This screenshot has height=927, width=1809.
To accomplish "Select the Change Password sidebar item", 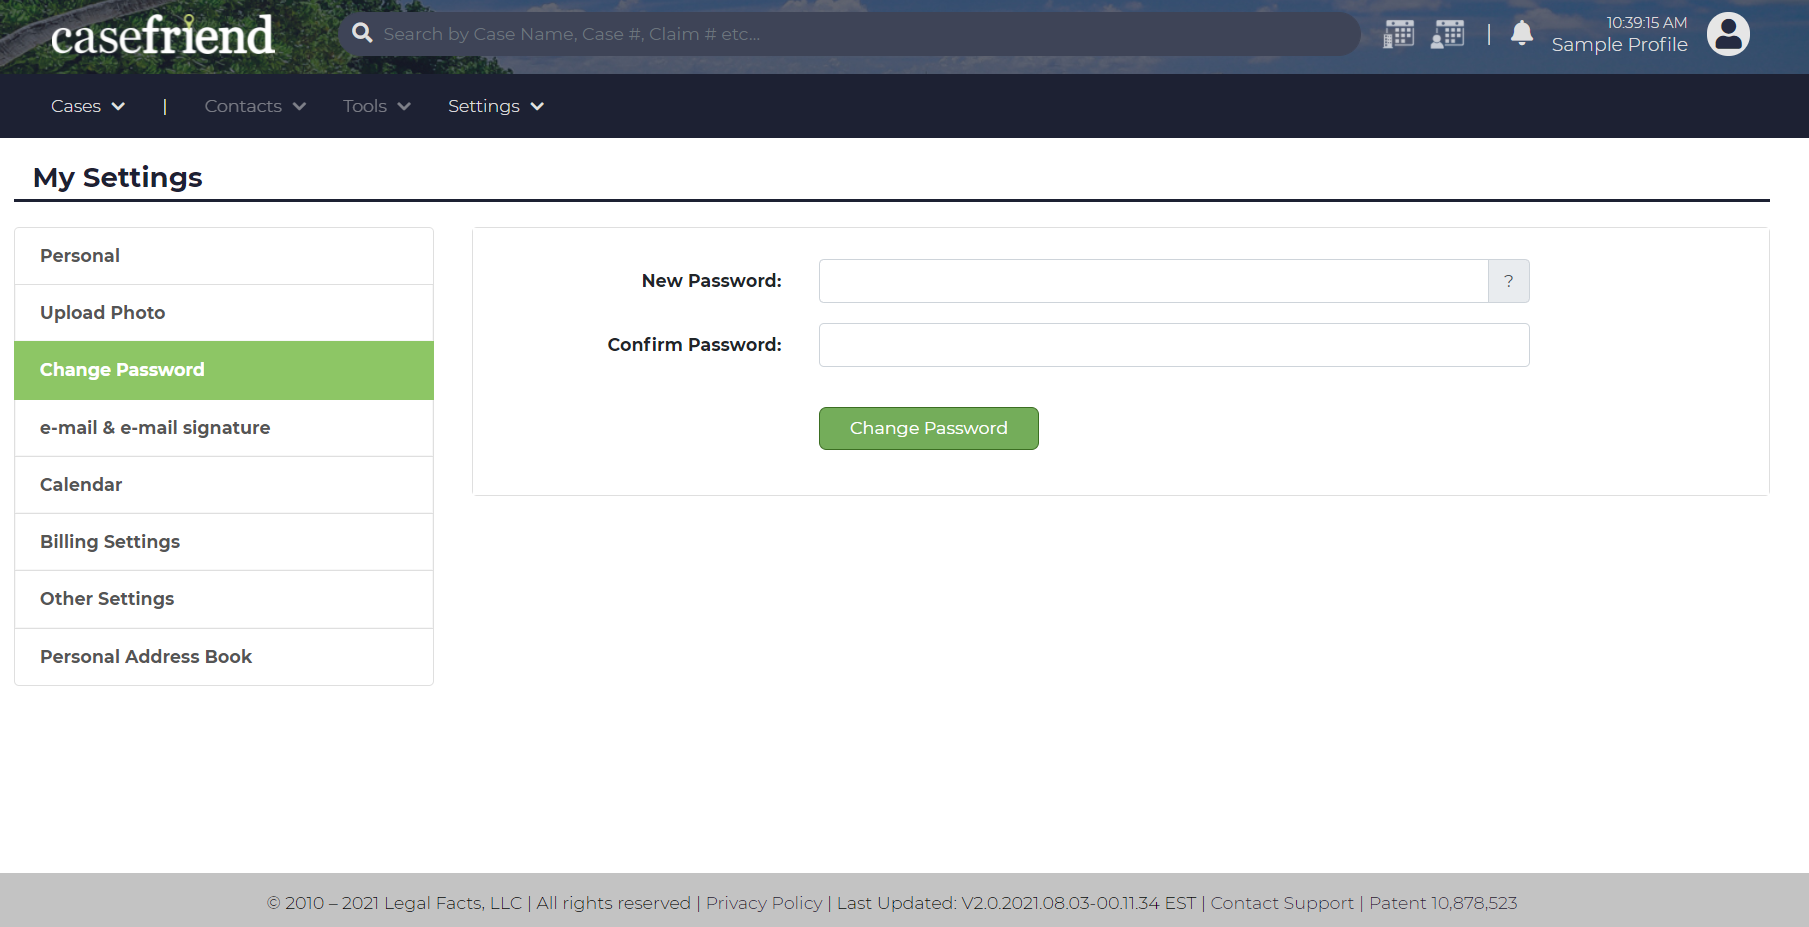I will (x=224, y=370).
